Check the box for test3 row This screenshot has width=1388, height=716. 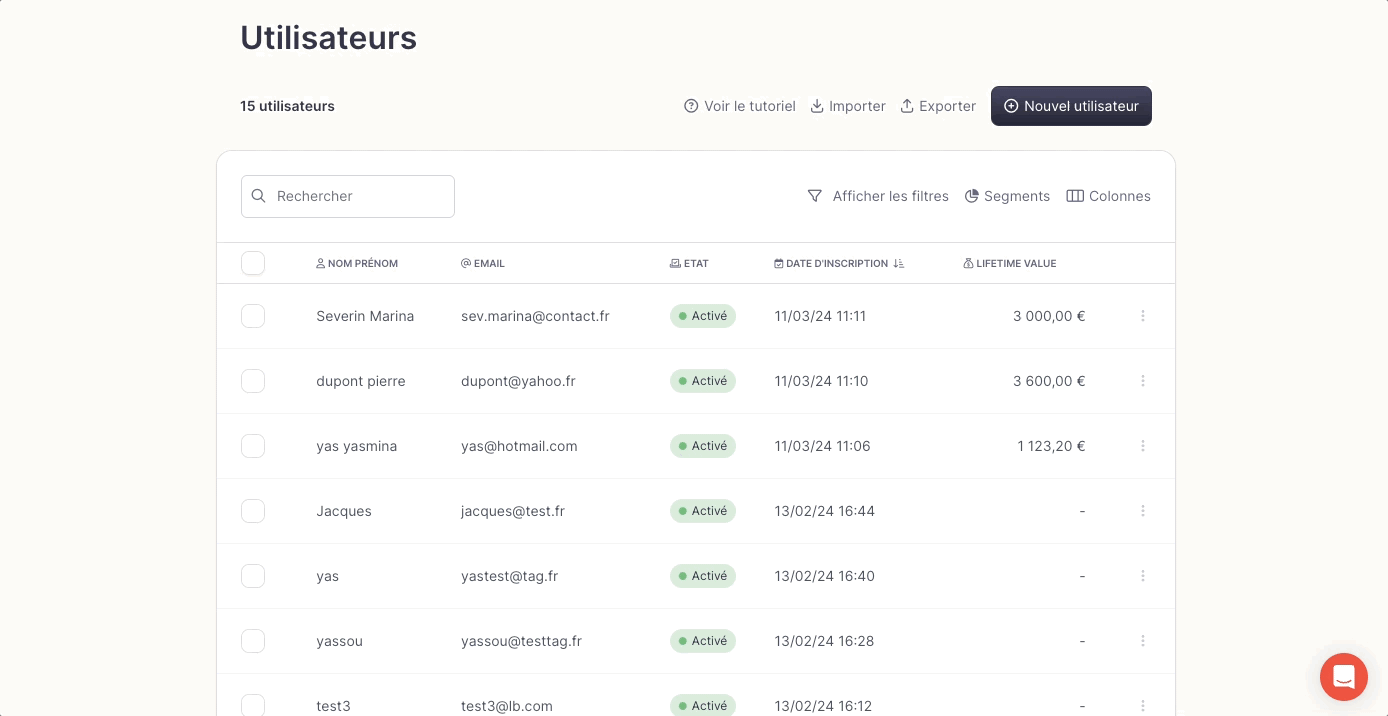[253, 705]
